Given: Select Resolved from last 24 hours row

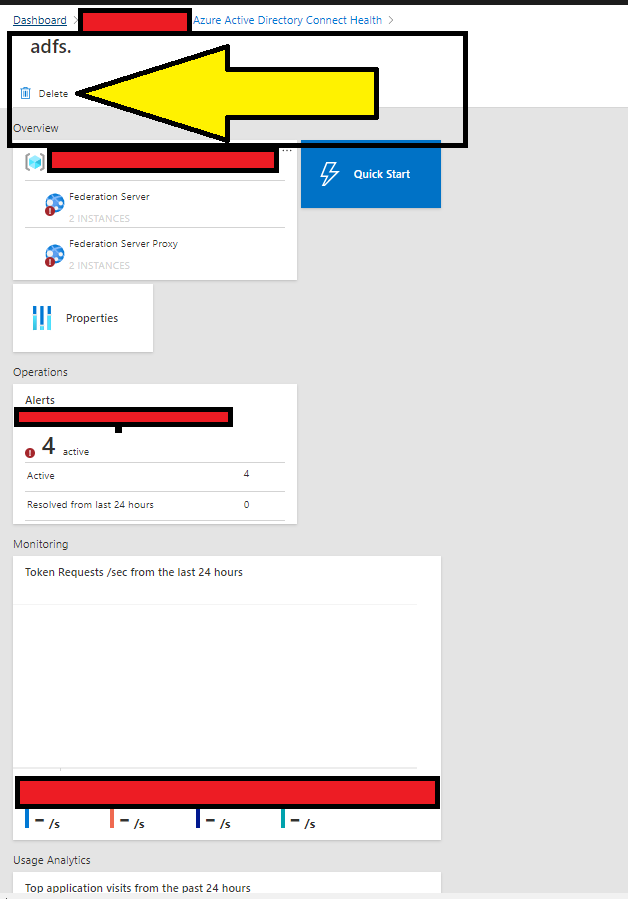Looking at the screenshot, I should [x=155, y=505].
